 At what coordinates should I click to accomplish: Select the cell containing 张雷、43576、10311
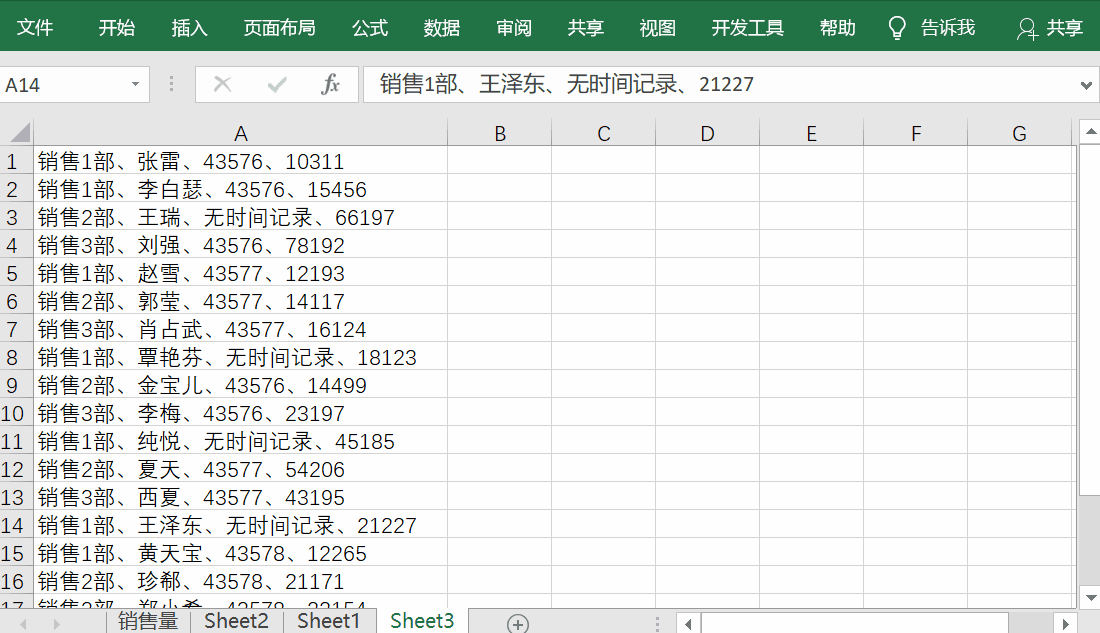[x=241, y=161]
